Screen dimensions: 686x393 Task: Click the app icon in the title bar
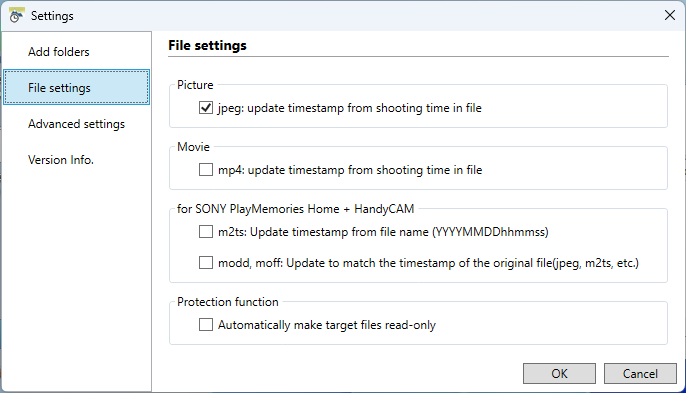(x=16, y=15)
